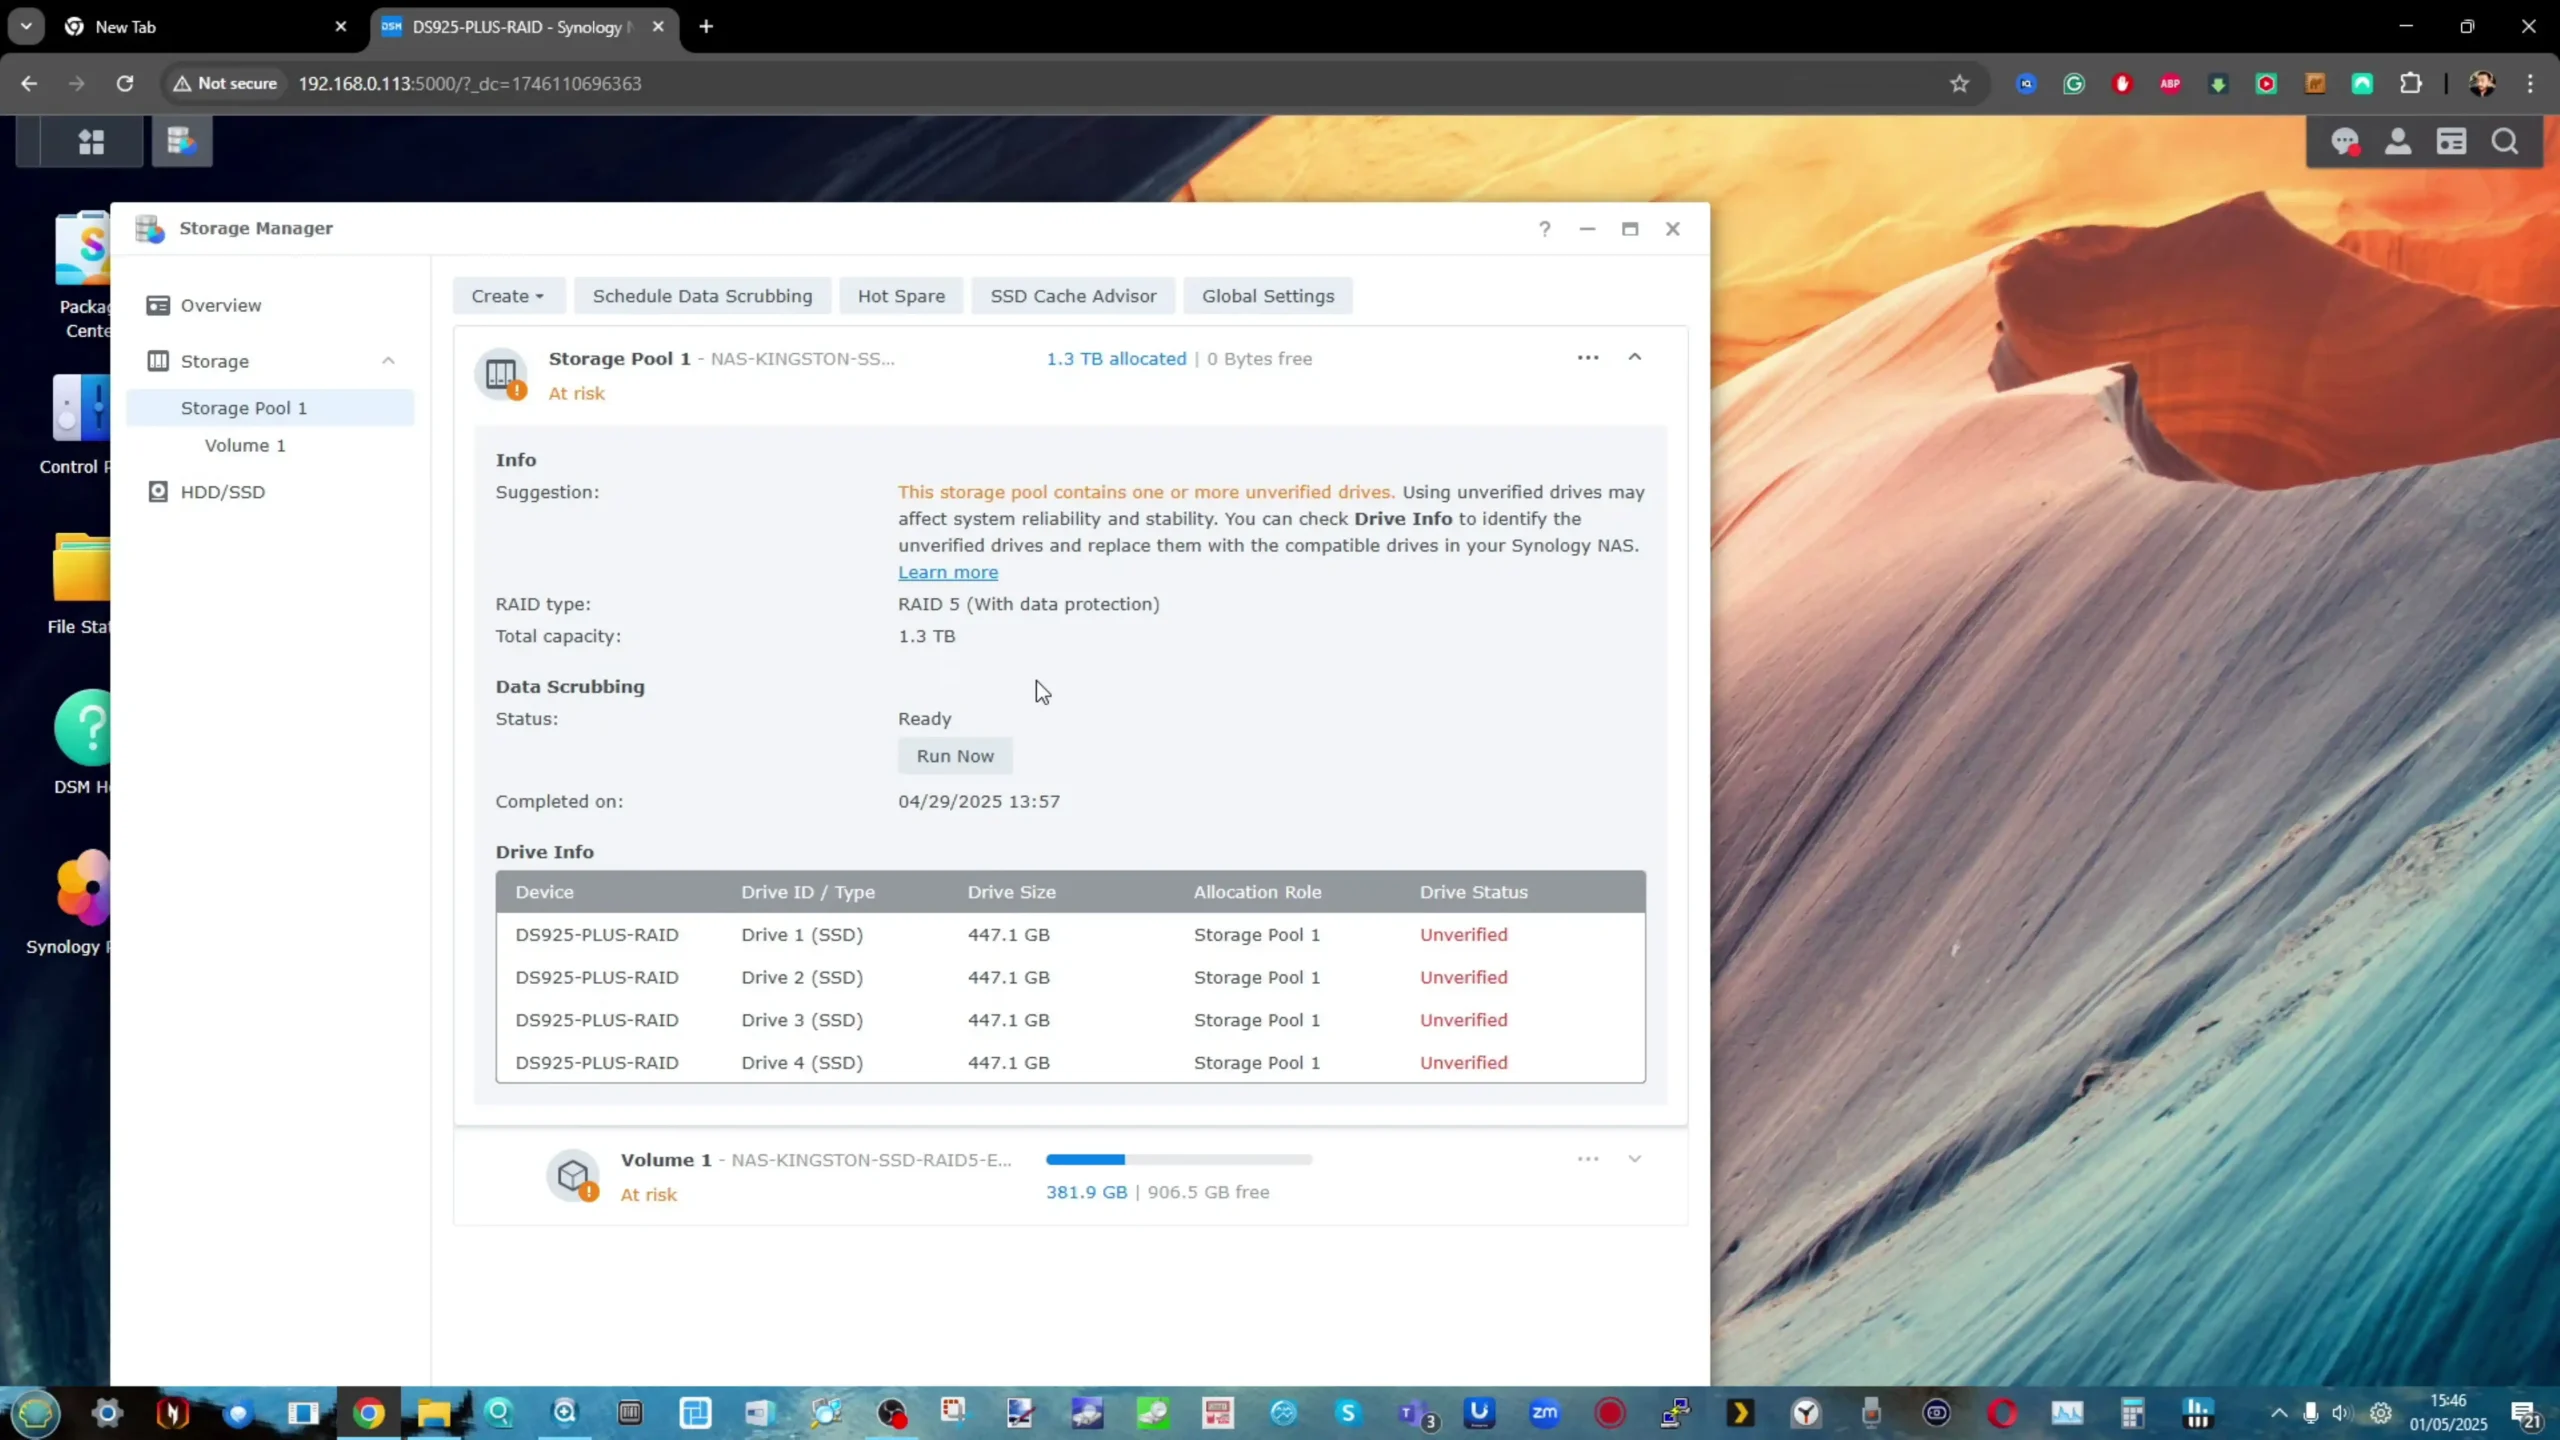Click the Drive 3 (SSD) row
Screen dimensions: 2560x1440
(1070, 1020)
